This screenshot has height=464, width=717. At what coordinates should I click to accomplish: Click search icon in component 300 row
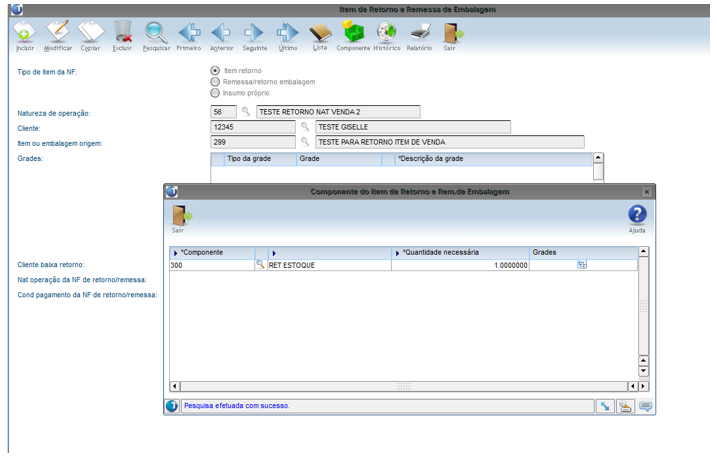260,264
